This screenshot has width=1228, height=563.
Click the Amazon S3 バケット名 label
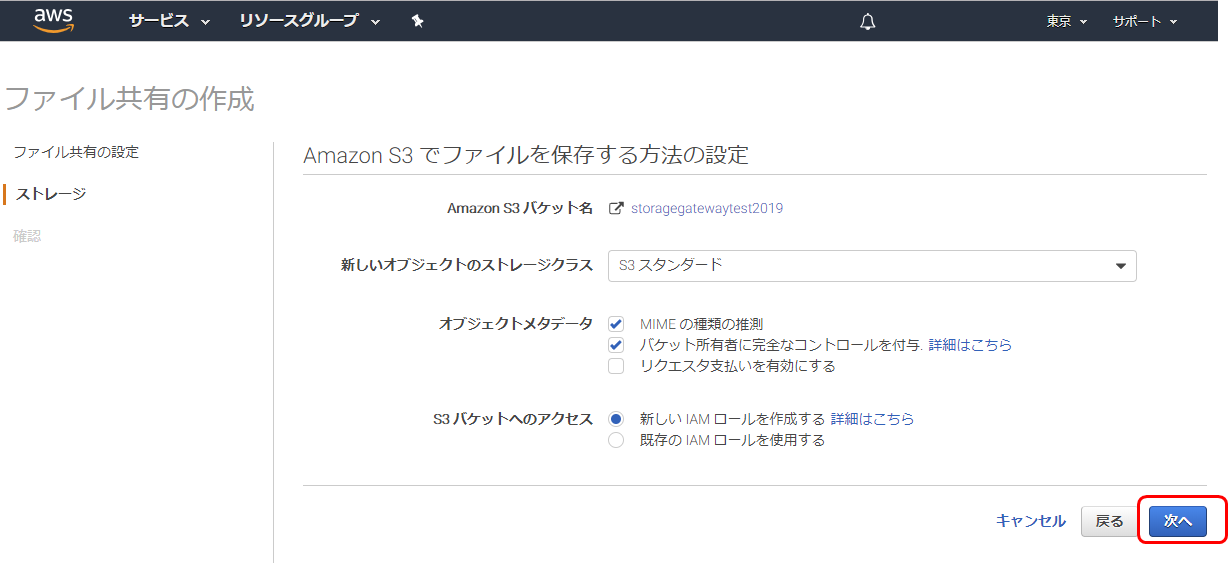pos(520,209)
